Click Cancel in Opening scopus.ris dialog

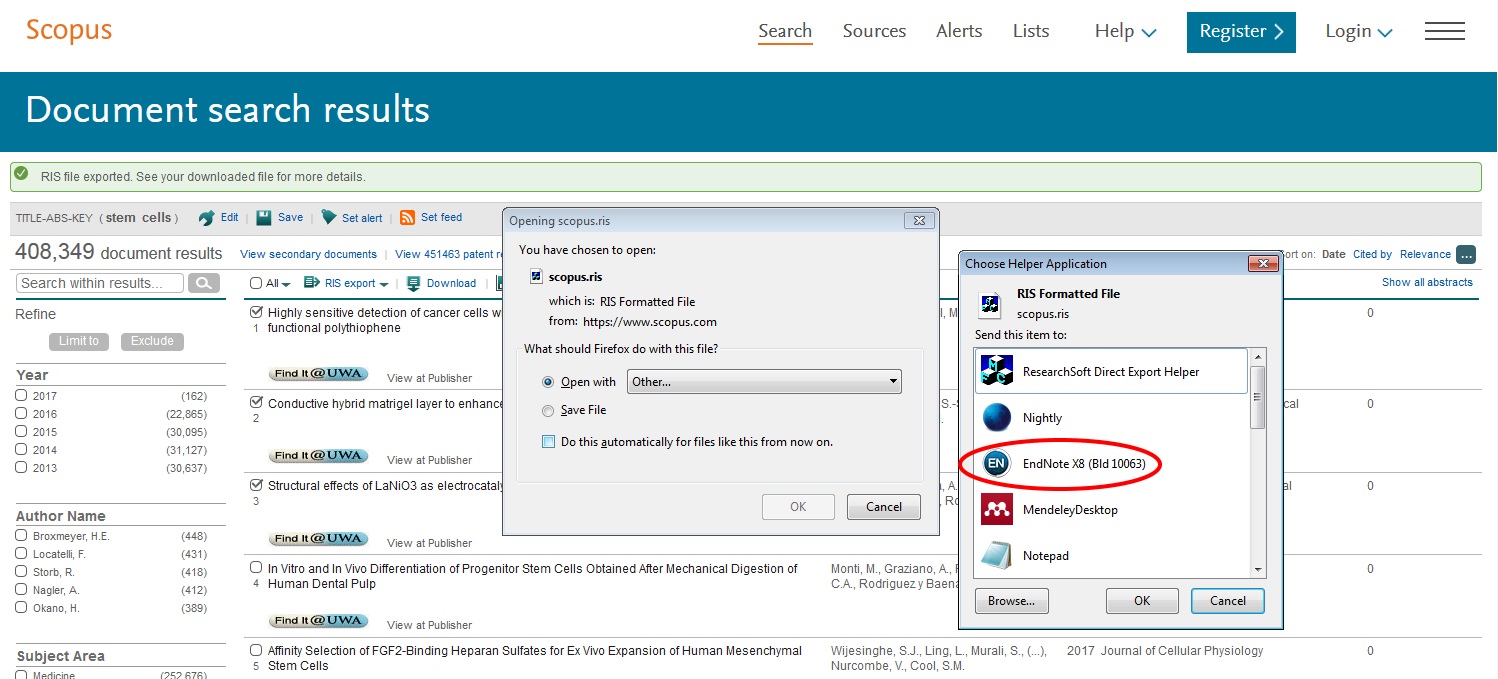pos(884,507)
